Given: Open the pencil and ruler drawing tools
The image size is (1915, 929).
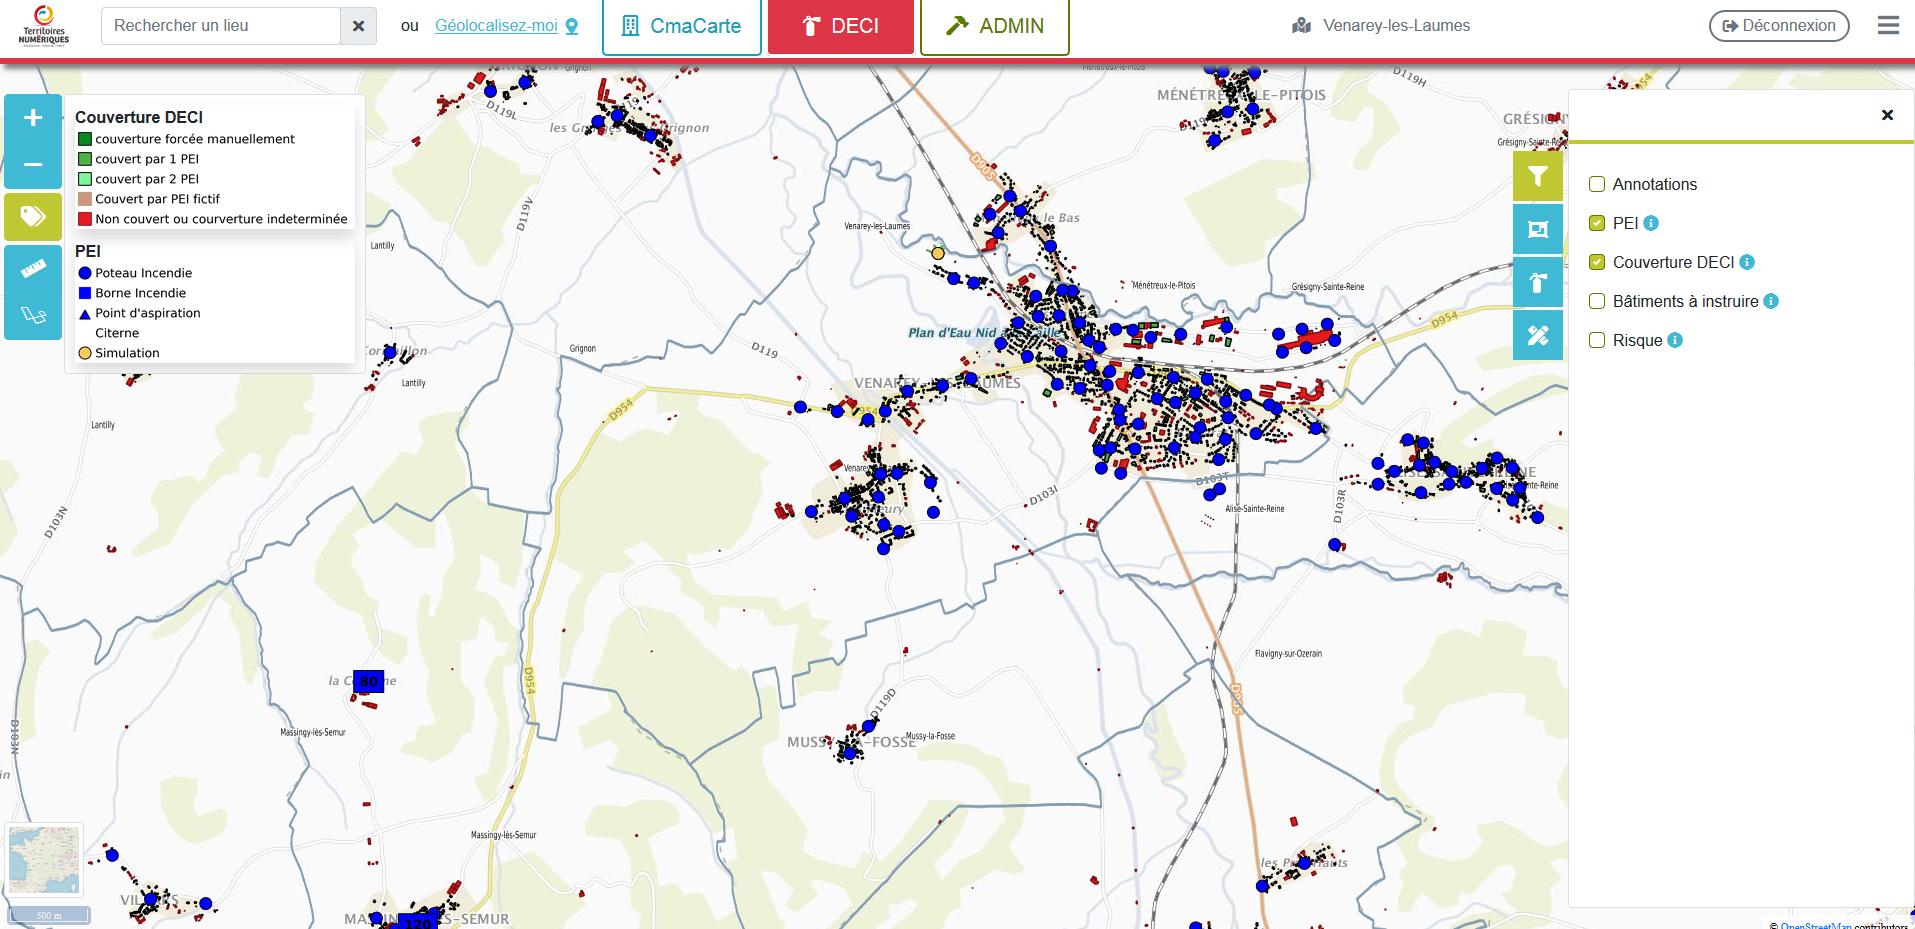Looking at the screenshot, I should pos(1537,336).
